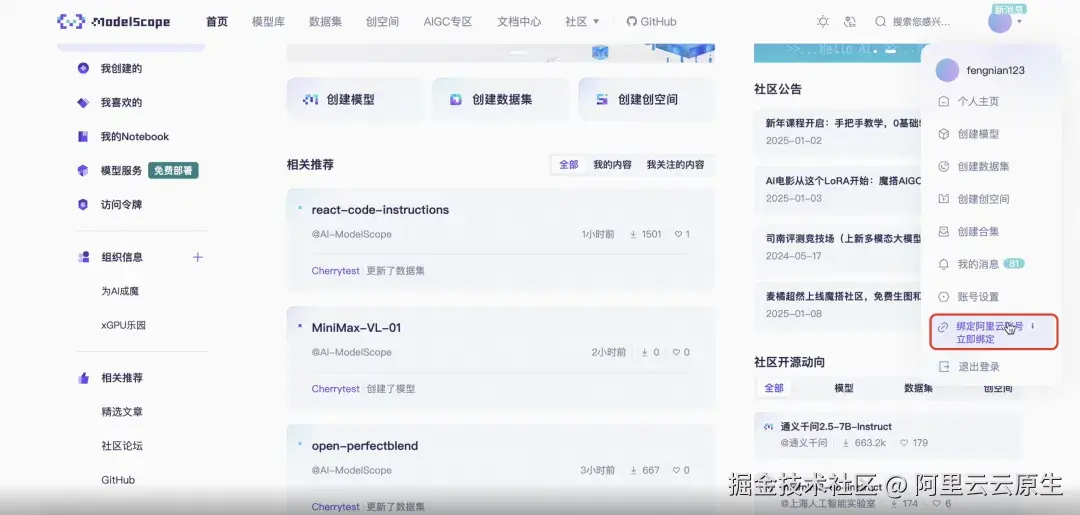This screenshot has width=1080, height=515.
Task: Select the 全部 tab under 相关推荐
Action: click(568, 165)
